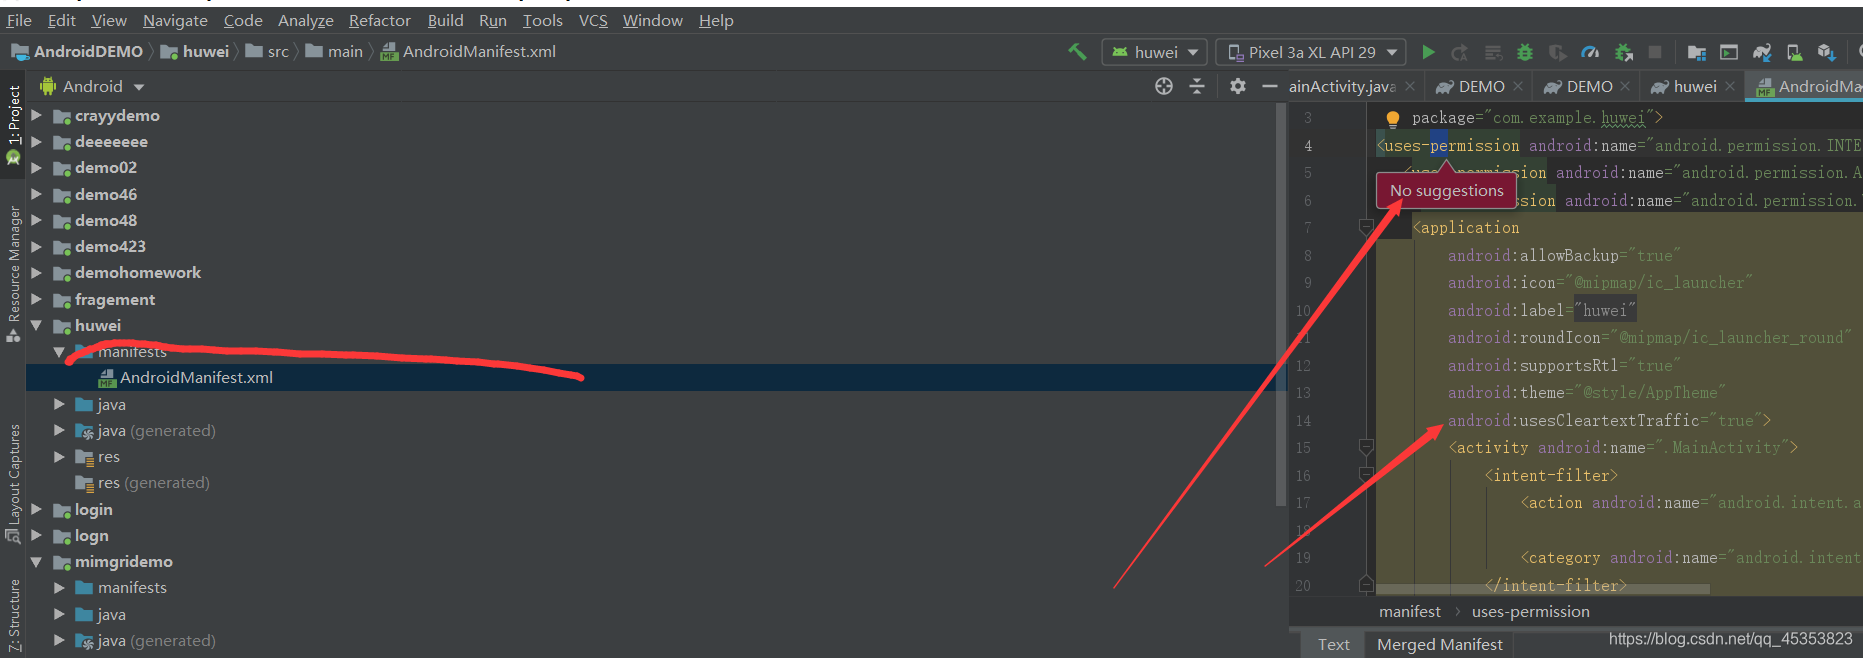Open the Navigate menu
Screen dimensions: 1863x658
(x=175, y=20)
